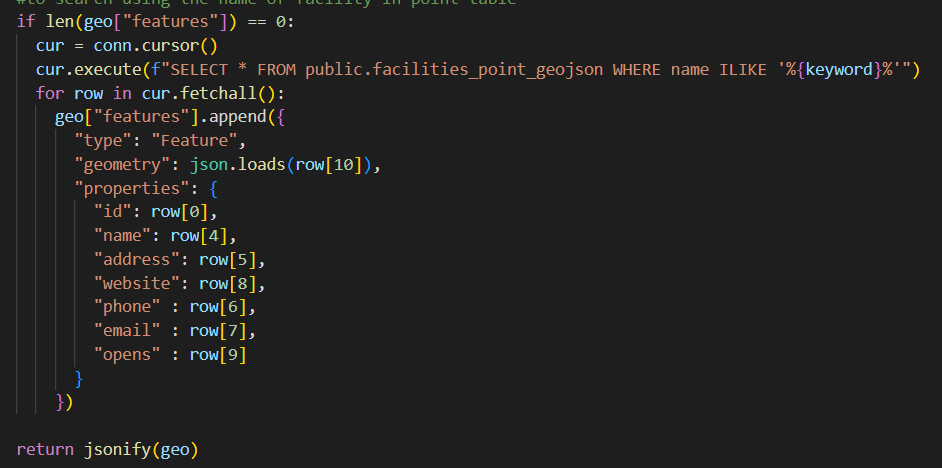Click 'WHERE name' in the SQL string
The height and width of the screenshot is (468, 942).
(661, 70)
